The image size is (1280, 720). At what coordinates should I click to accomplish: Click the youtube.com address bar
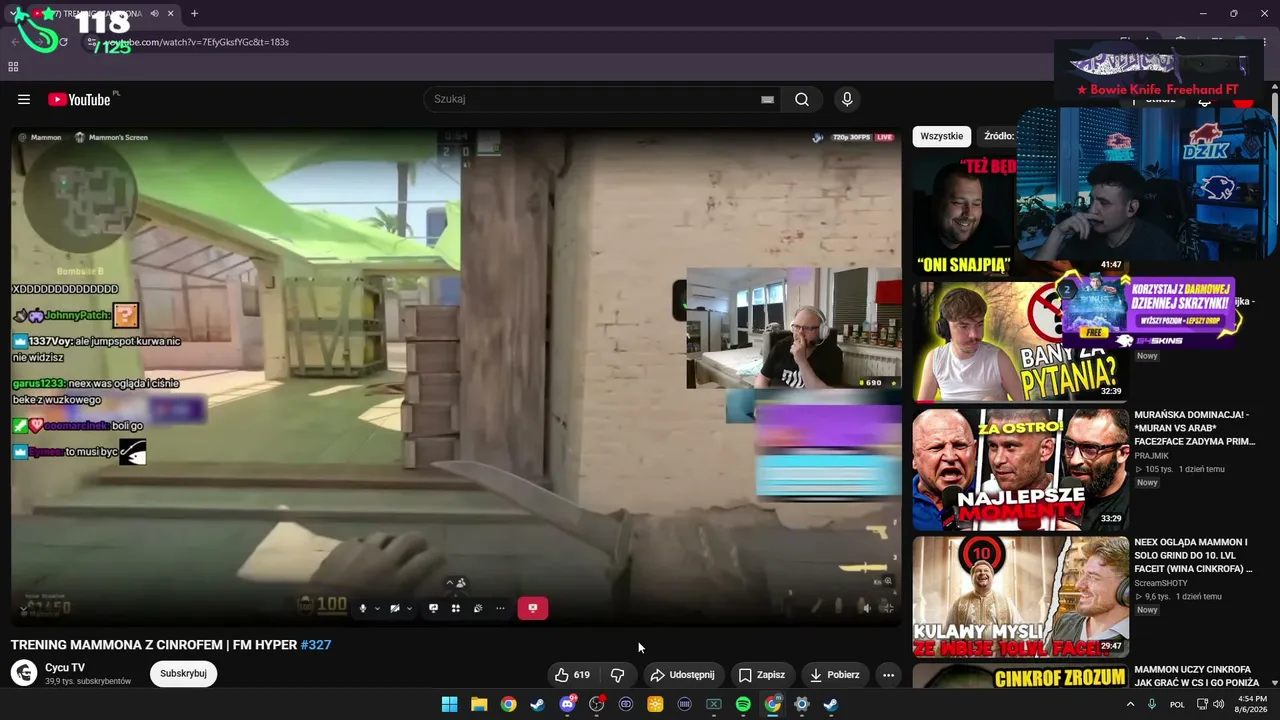[x=600, y=42]
